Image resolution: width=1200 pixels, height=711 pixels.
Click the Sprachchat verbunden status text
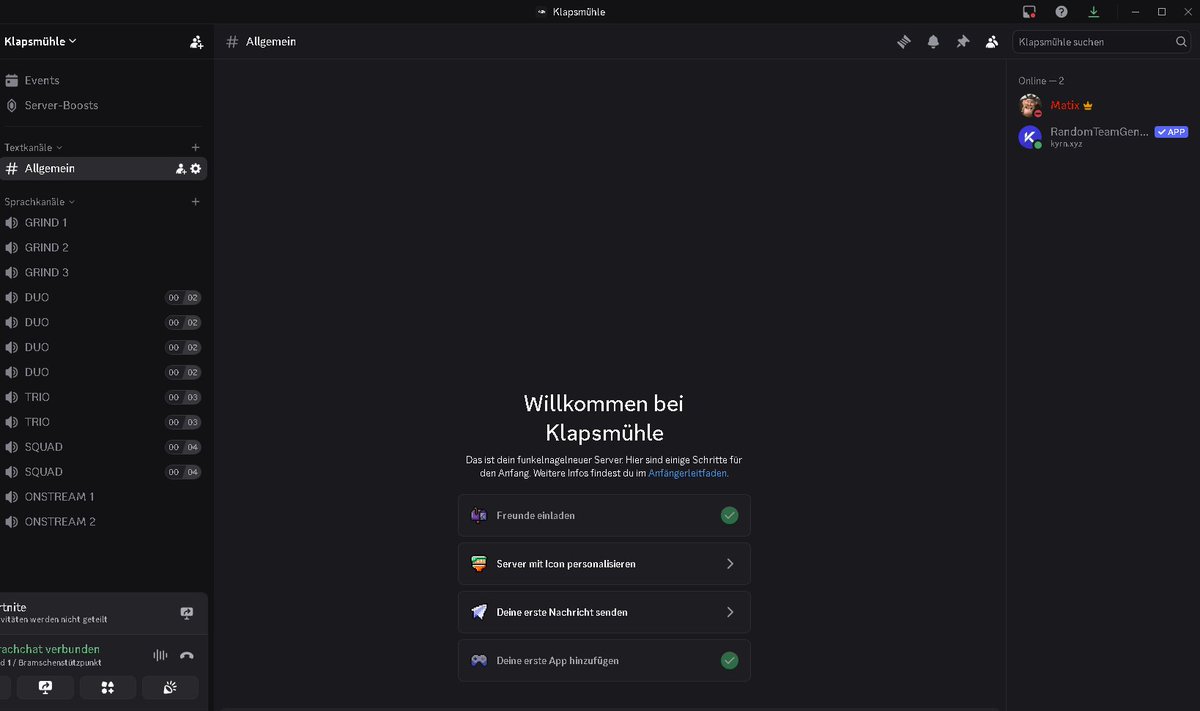click(50, 649)
